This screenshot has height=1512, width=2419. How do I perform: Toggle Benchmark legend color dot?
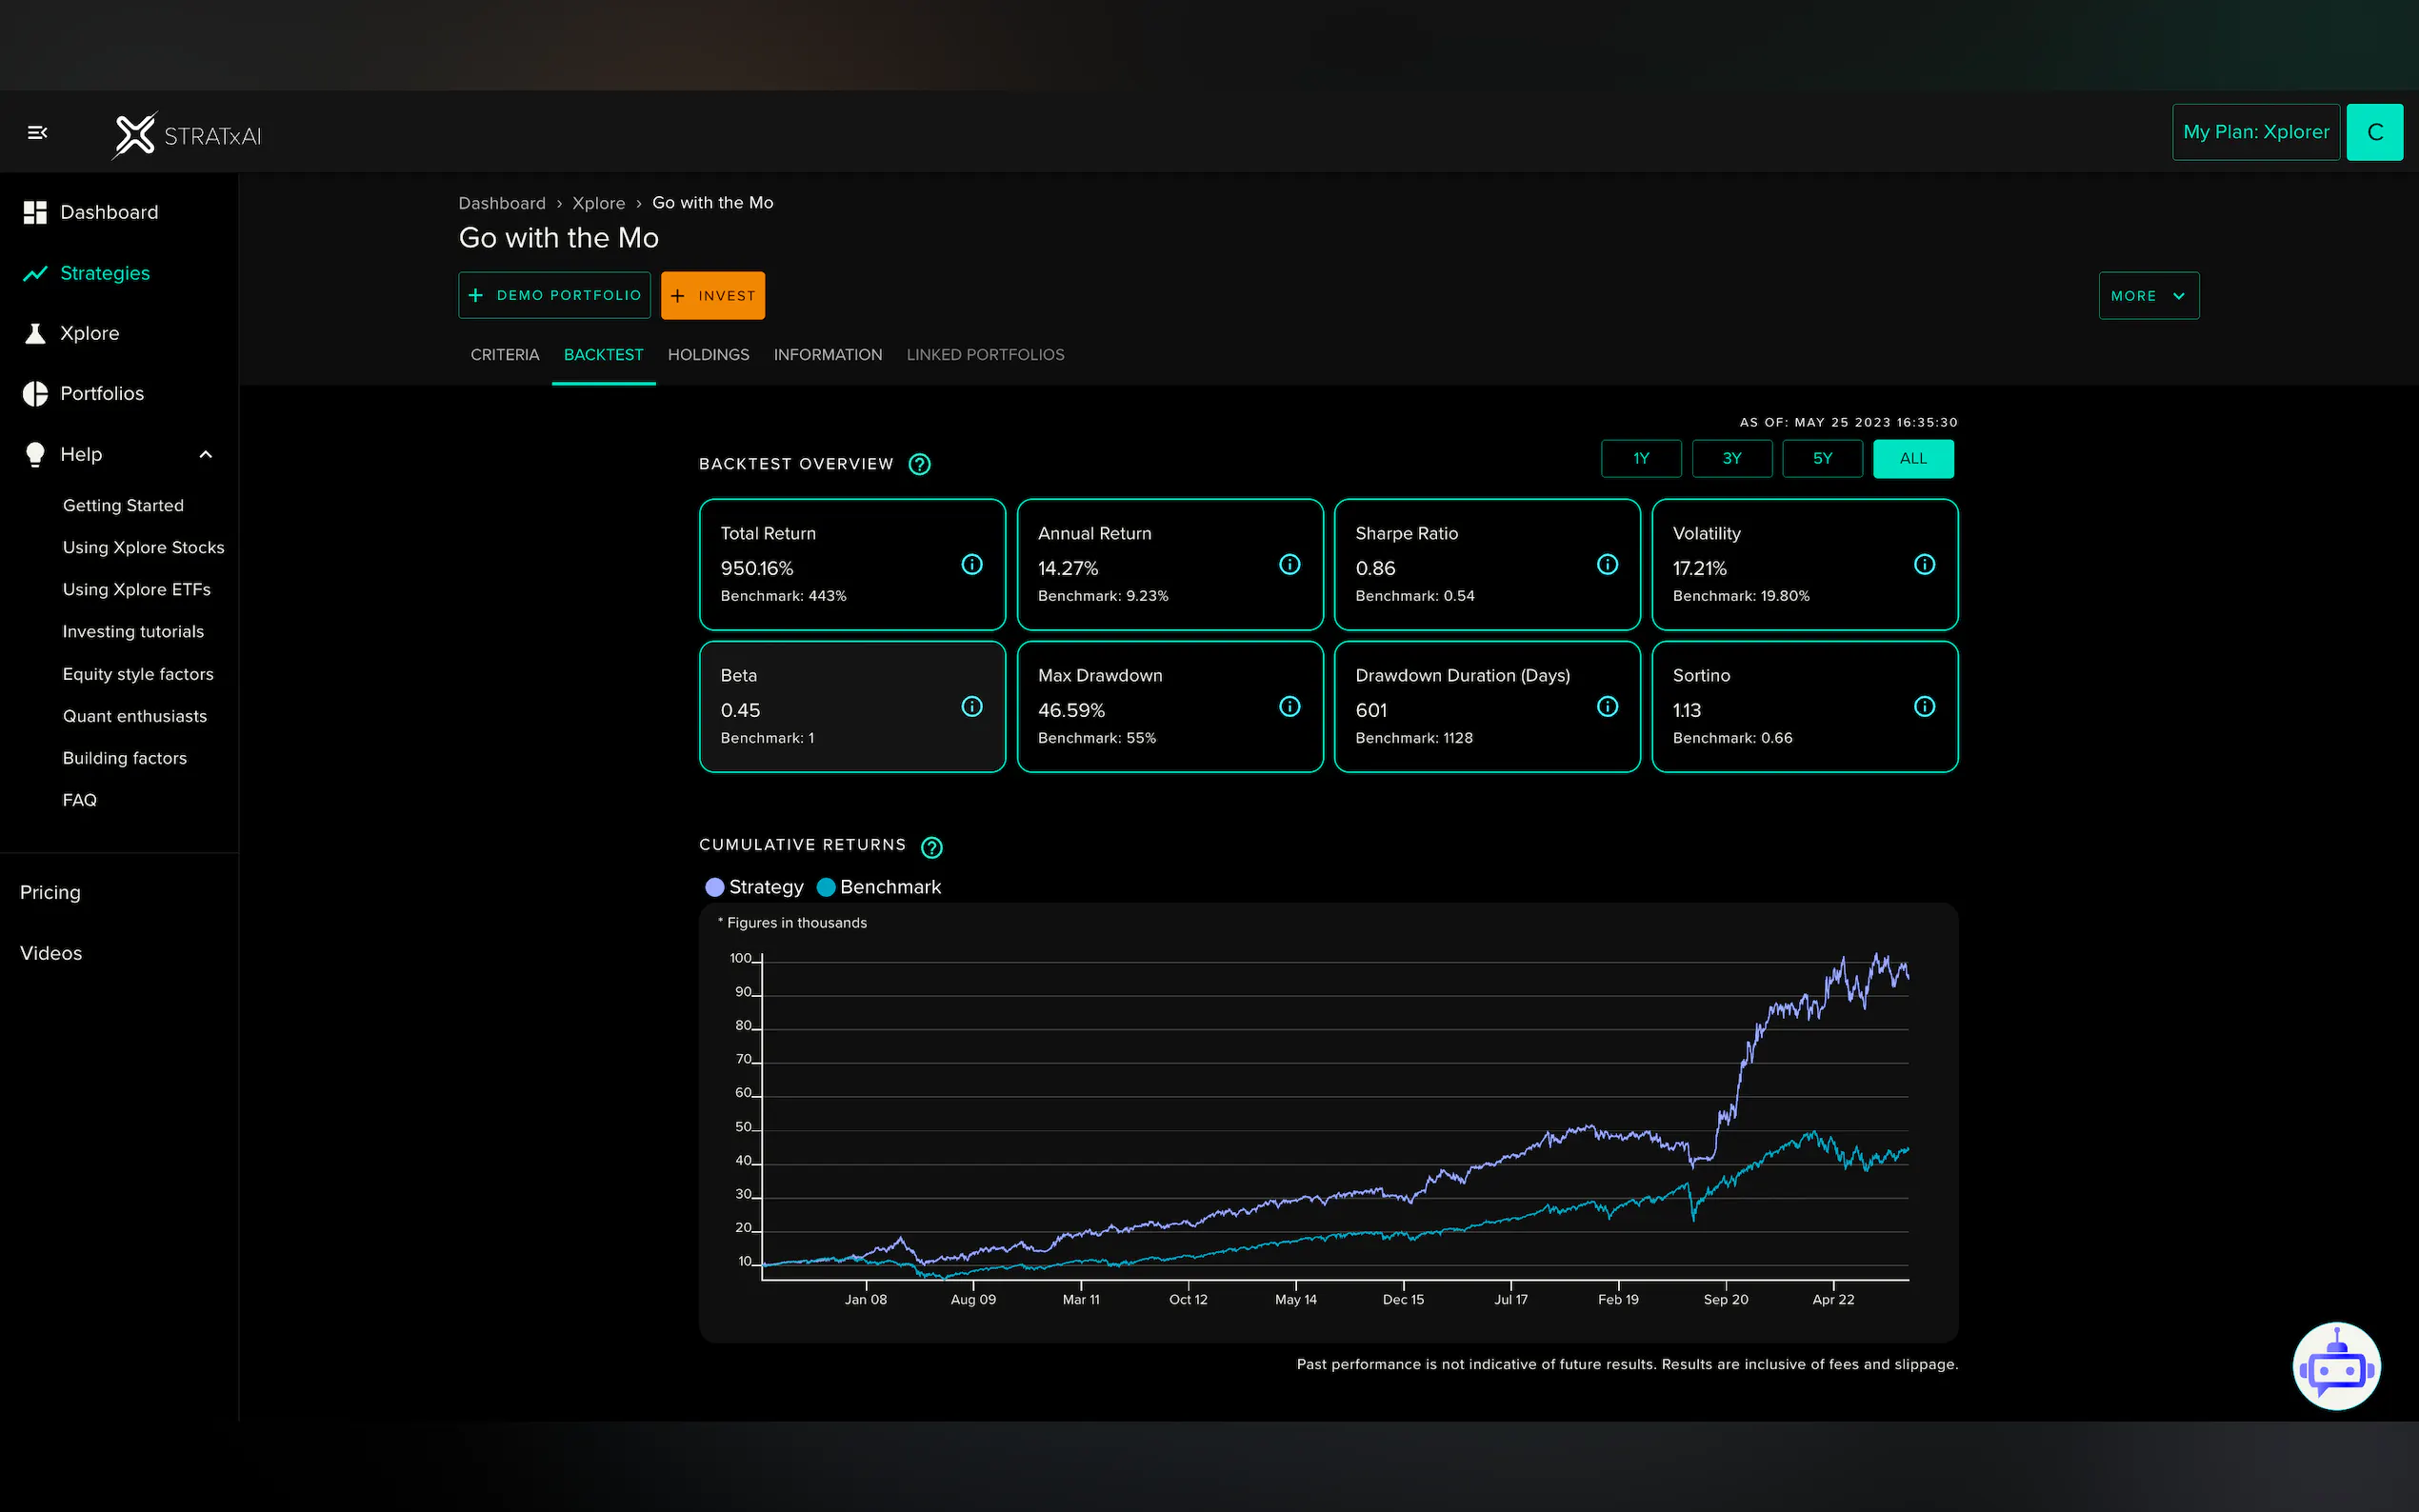click(x=826, y=887)
